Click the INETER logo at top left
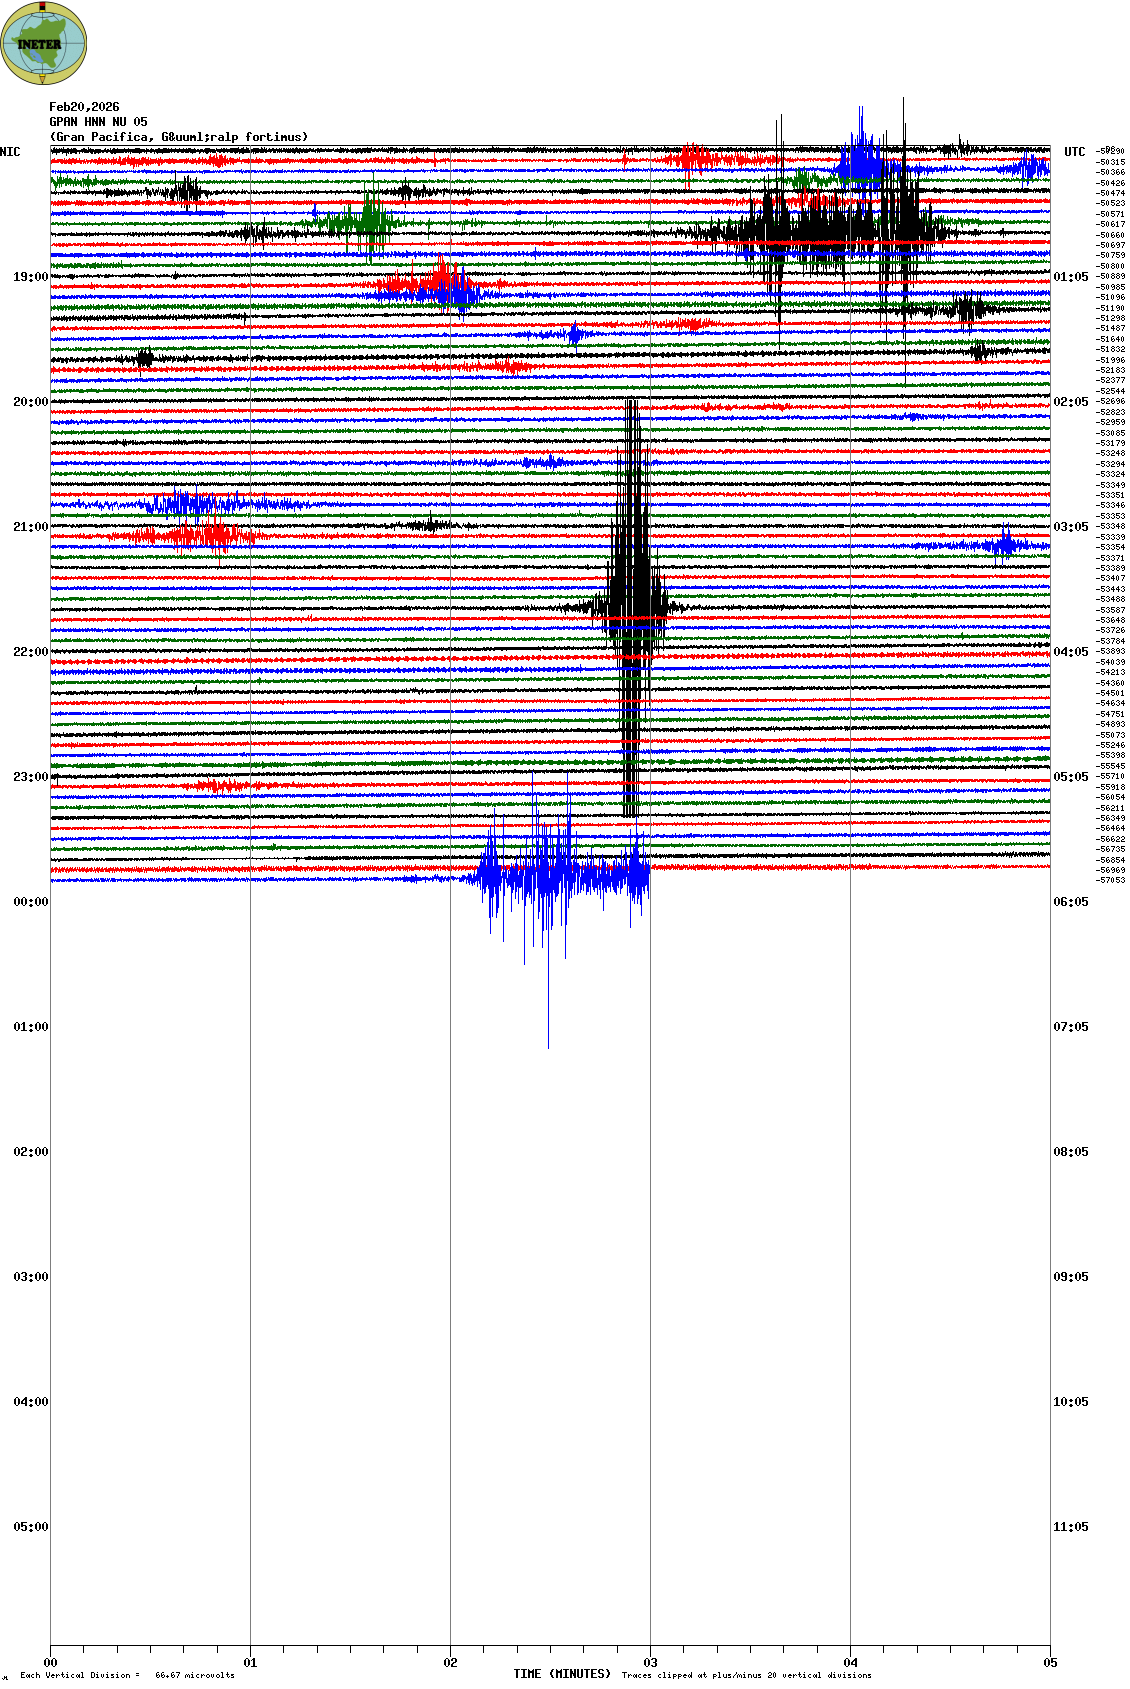Screen dimensions: 1130x1689 (44, 43)
